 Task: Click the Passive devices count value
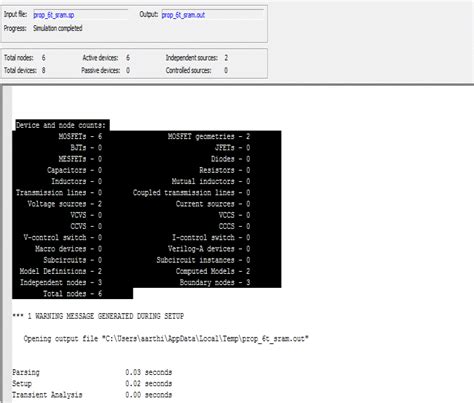(x=128, y=70)
